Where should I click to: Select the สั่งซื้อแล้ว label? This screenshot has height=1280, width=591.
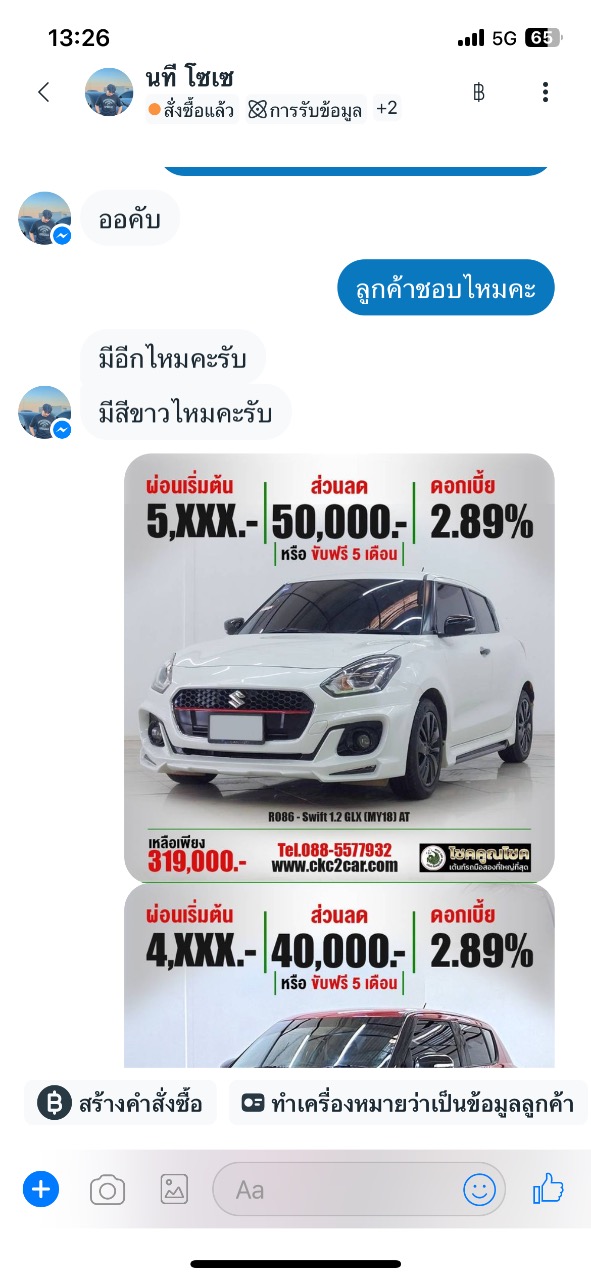(192, 109)
